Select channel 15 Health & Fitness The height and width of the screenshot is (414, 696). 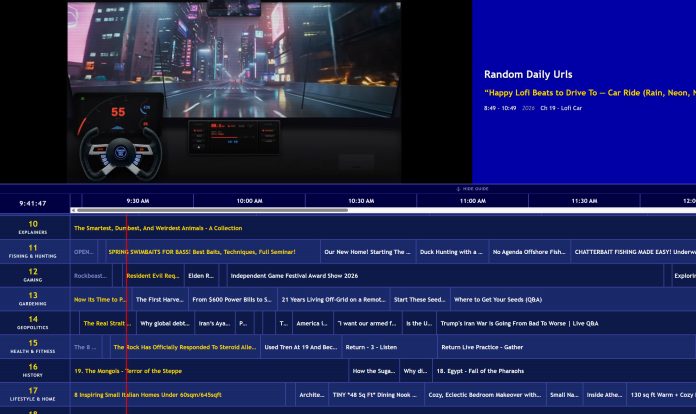click(33, 347)
